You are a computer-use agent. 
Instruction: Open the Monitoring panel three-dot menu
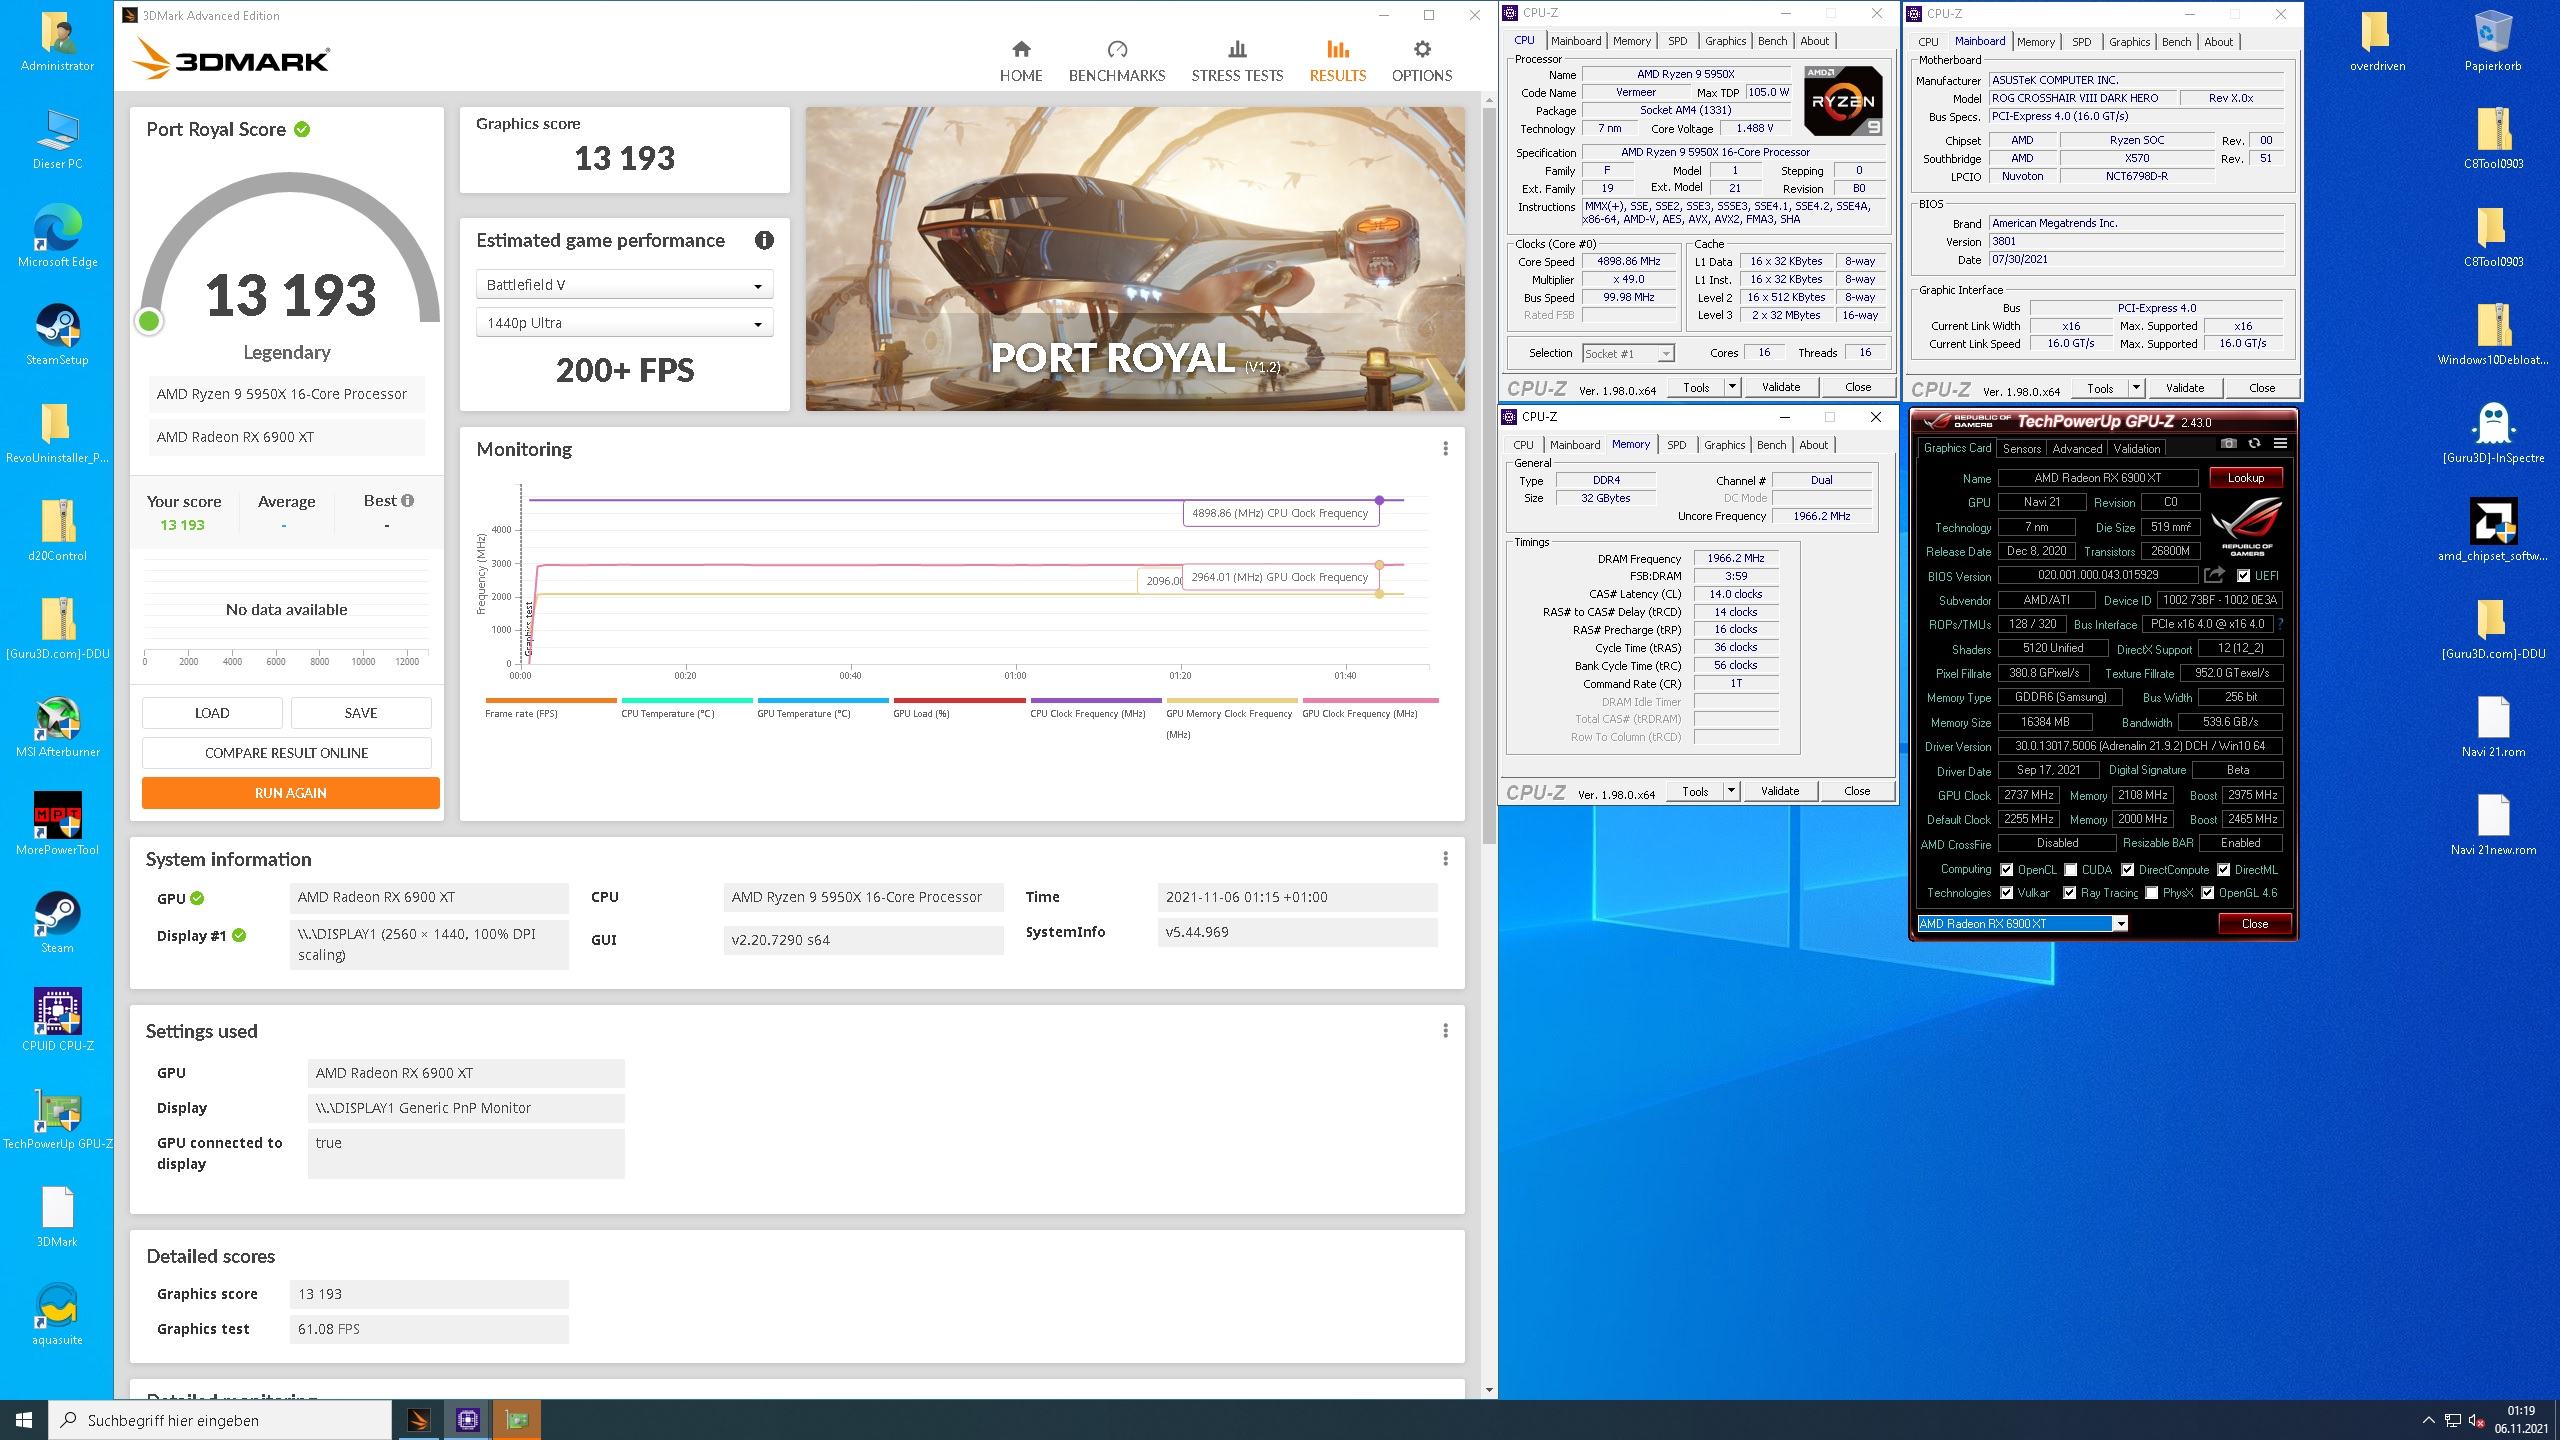[1445, 449]
